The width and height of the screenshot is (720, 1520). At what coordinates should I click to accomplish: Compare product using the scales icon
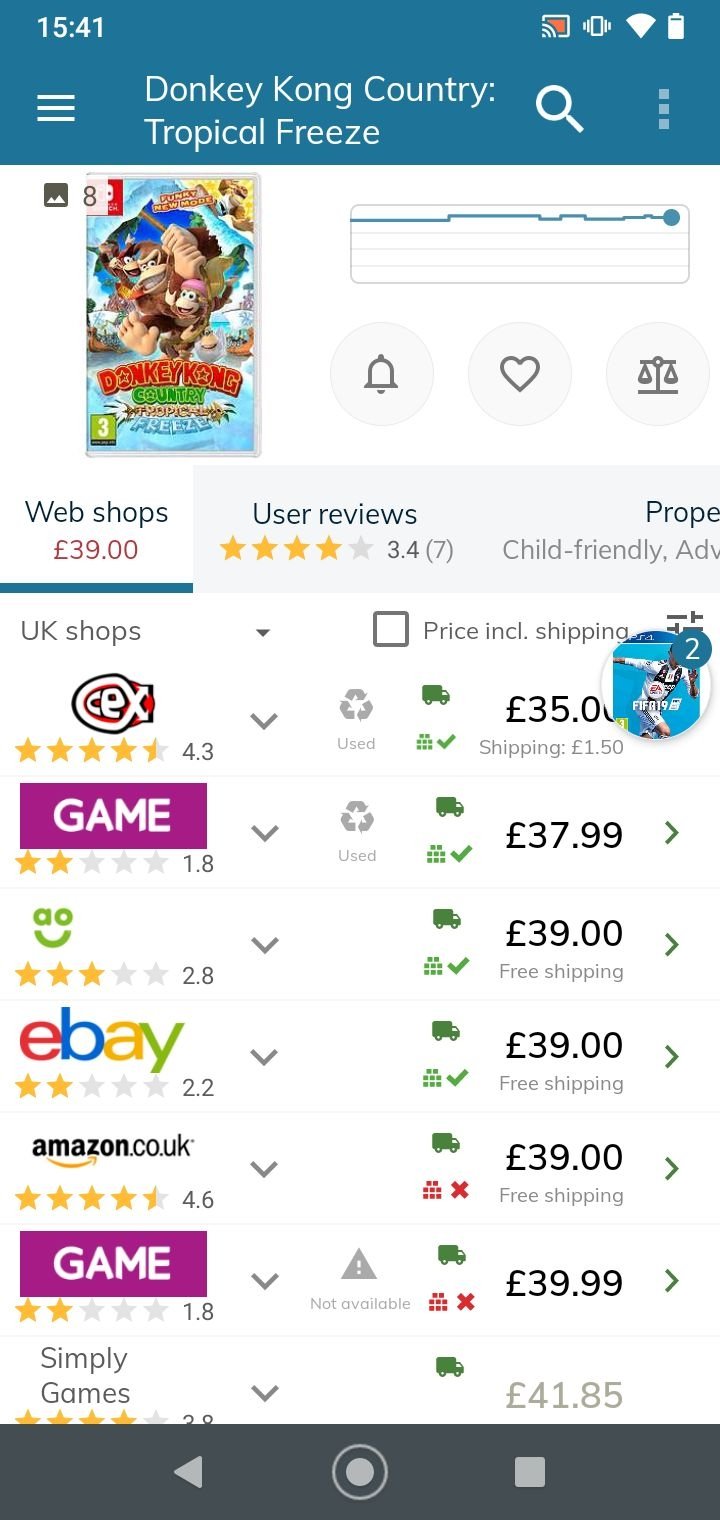coord(657,374)
